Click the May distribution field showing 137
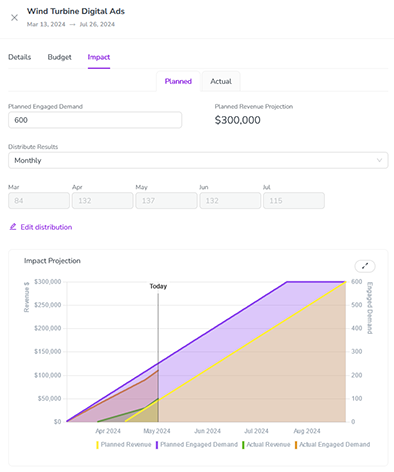394x472 pixels. pyautogui.click(x=166, y=201)
